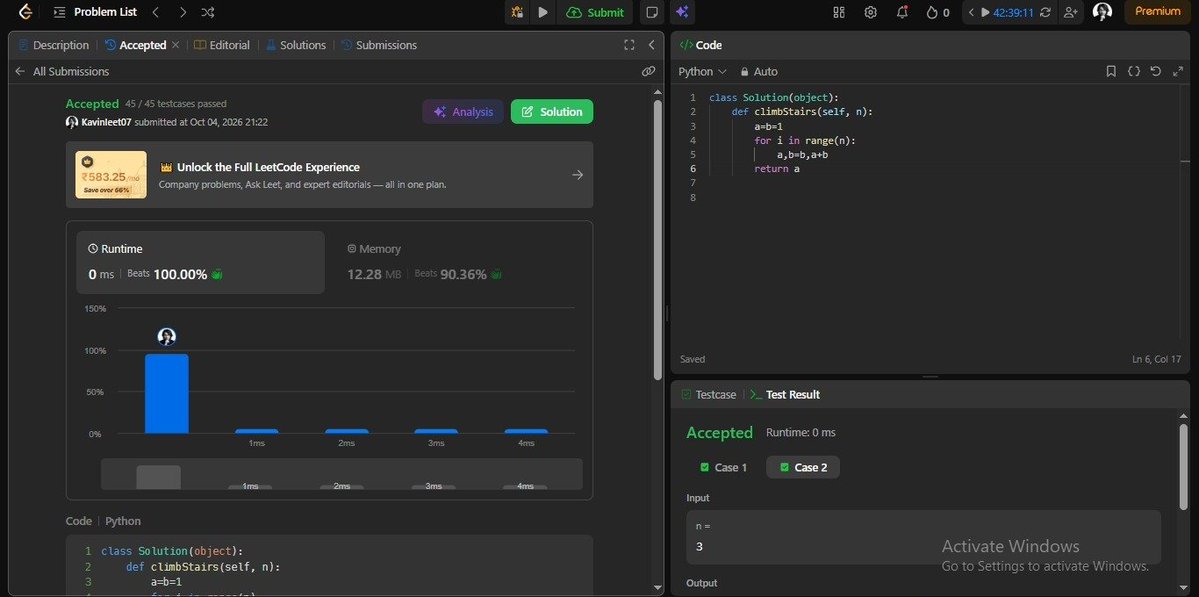This screenshot has height=597, width=1199.
Task: Go to next problem arrow
Action: (182, 12)
